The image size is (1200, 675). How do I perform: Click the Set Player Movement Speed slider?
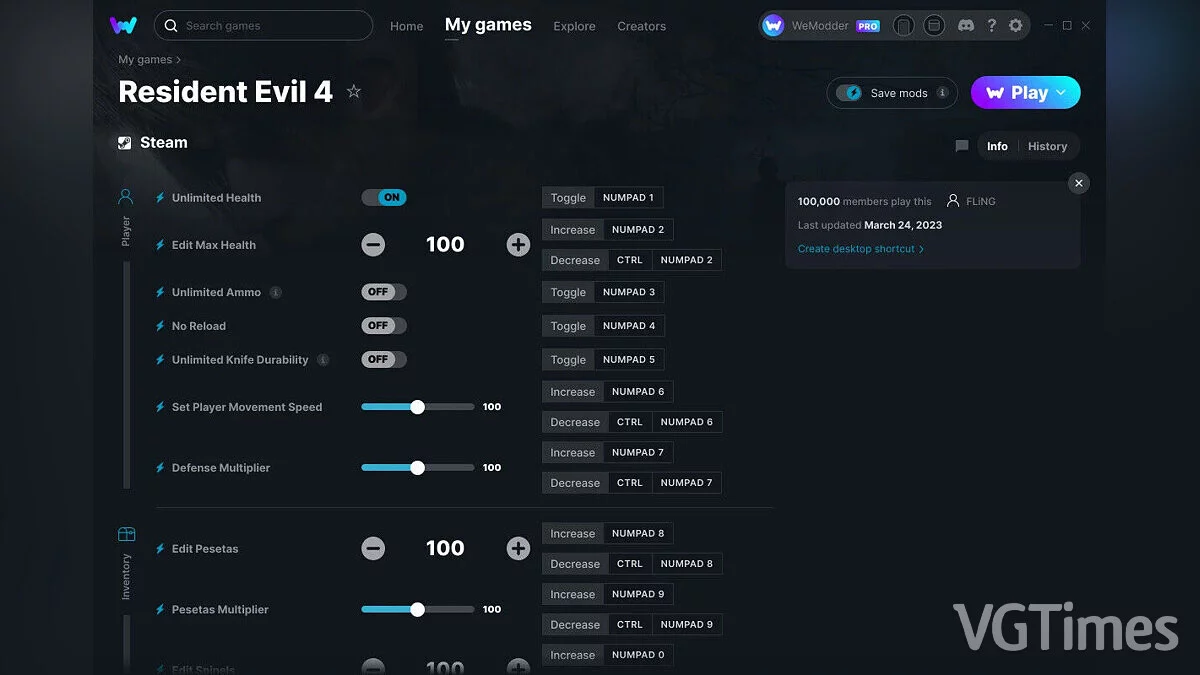tap(418, 407)
